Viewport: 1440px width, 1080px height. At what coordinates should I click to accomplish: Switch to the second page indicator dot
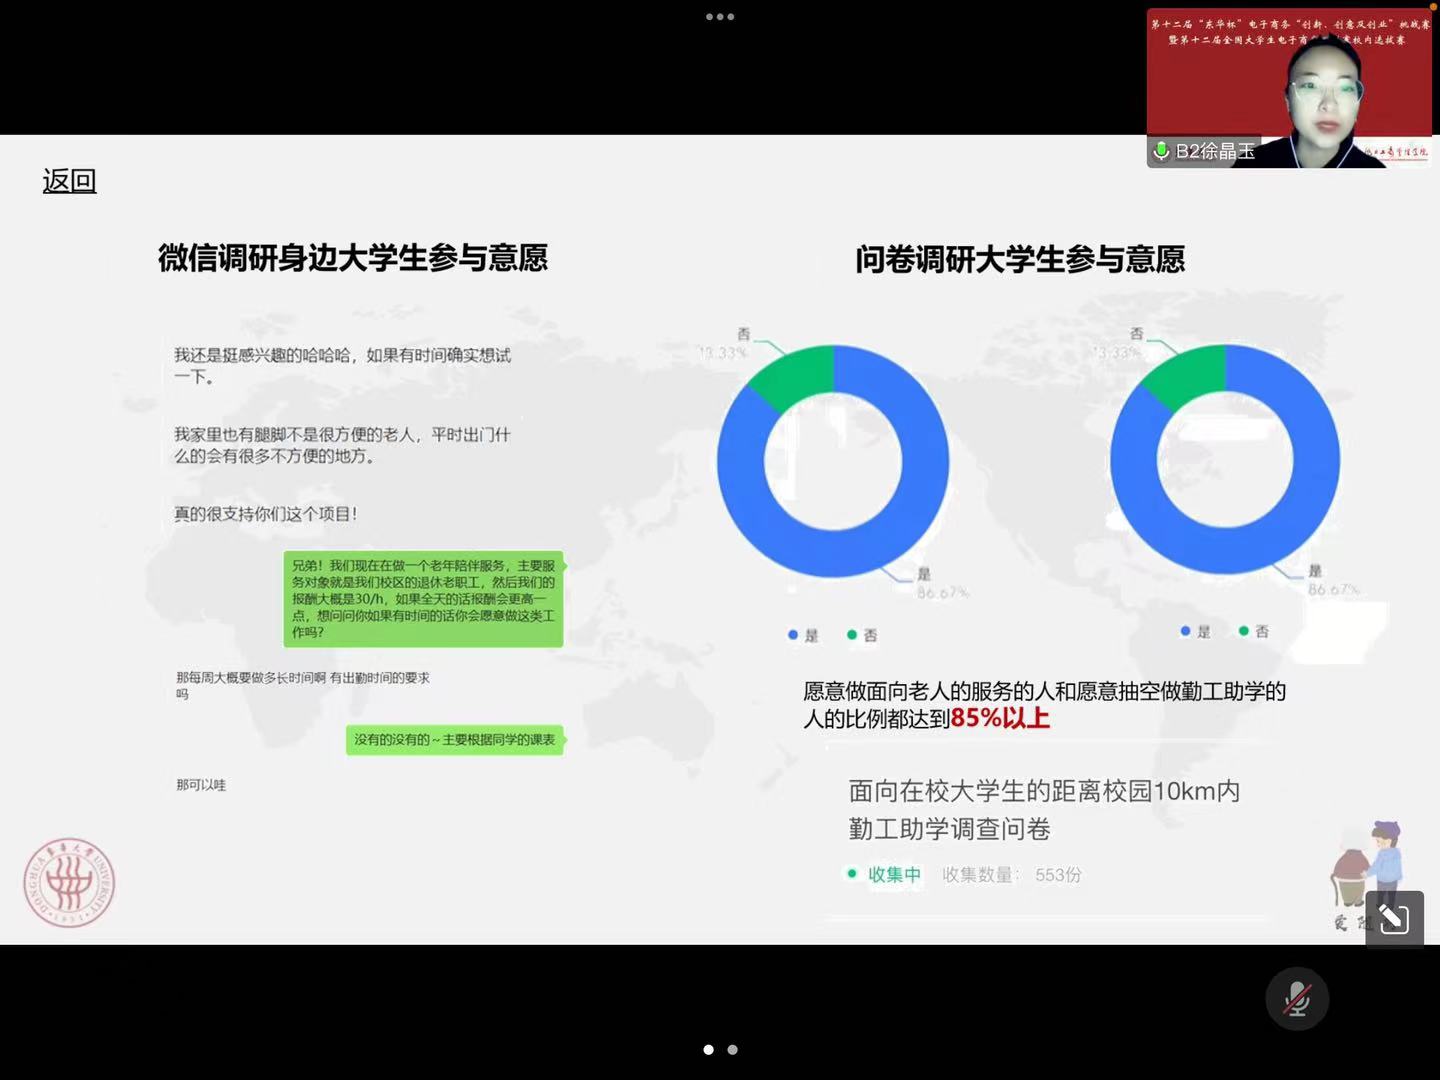pyautogui.click(x=733, y=1050)
